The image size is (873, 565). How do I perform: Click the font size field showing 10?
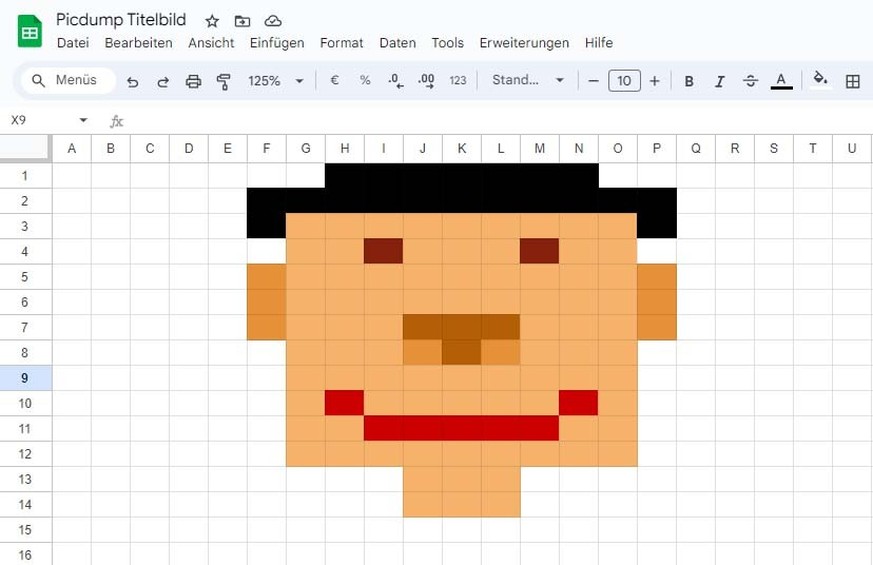pyautogui.click(x=624, y=81)
